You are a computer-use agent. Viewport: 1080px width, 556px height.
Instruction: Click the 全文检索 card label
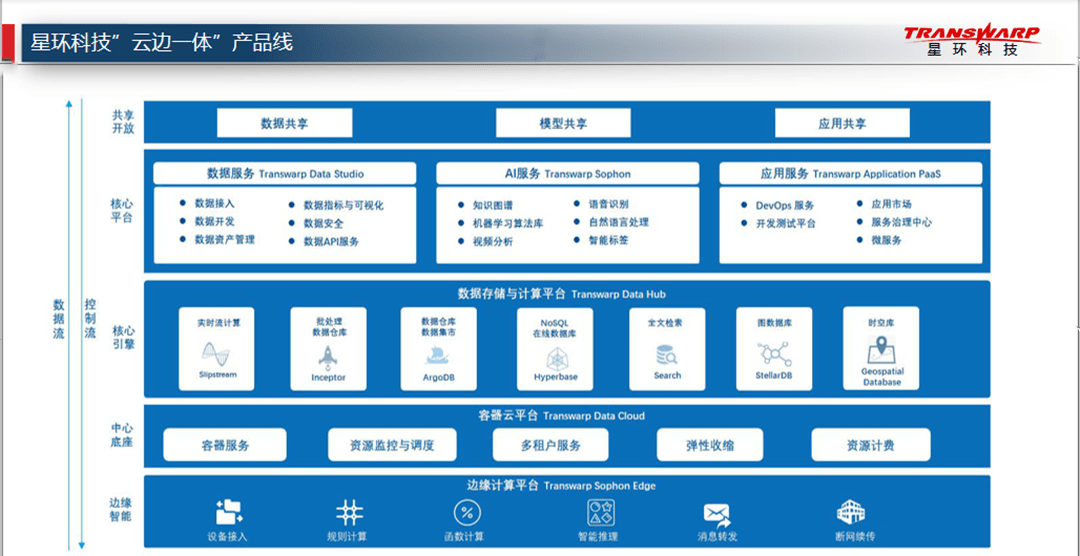coord(667,322)
